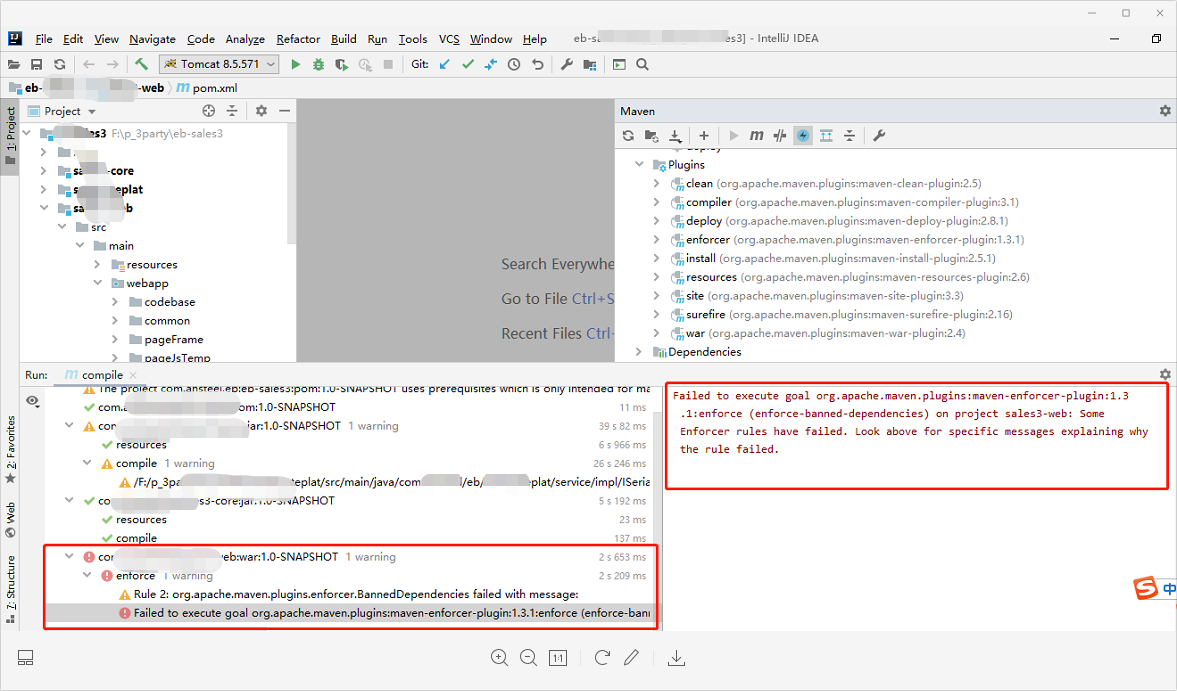The width and height of the screenshot is (1177, 691).
Task: Toggle the 1: Project side tool tab
Action: click(10, 137)
